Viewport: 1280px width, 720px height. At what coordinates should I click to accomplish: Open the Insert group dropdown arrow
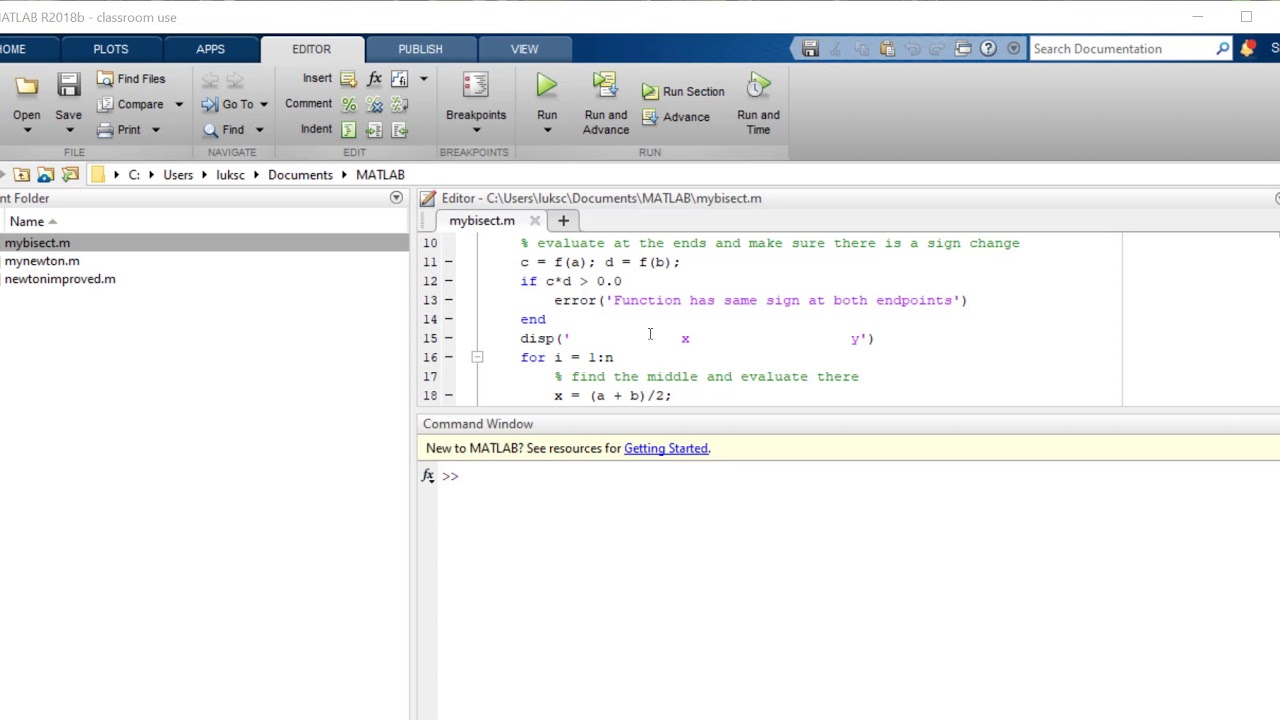point(423,79)
